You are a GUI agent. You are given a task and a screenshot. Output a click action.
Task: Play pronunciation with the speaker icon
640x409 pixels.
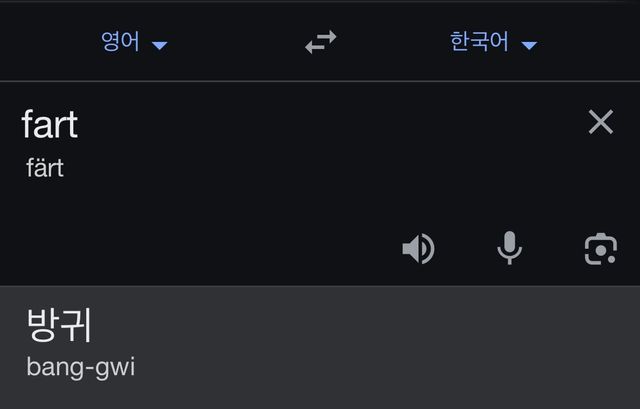tap(418, 248)
